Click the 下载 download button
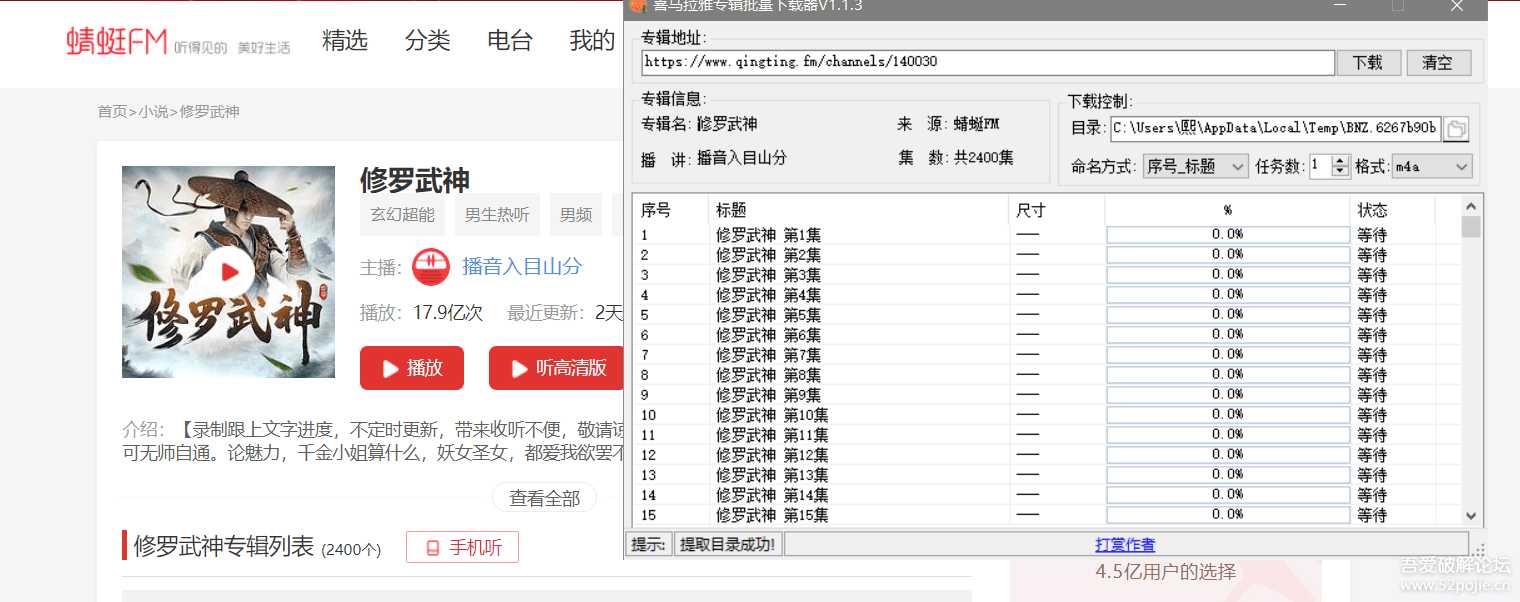Viewport: 1520px width, 602px height. [1369, 62]
